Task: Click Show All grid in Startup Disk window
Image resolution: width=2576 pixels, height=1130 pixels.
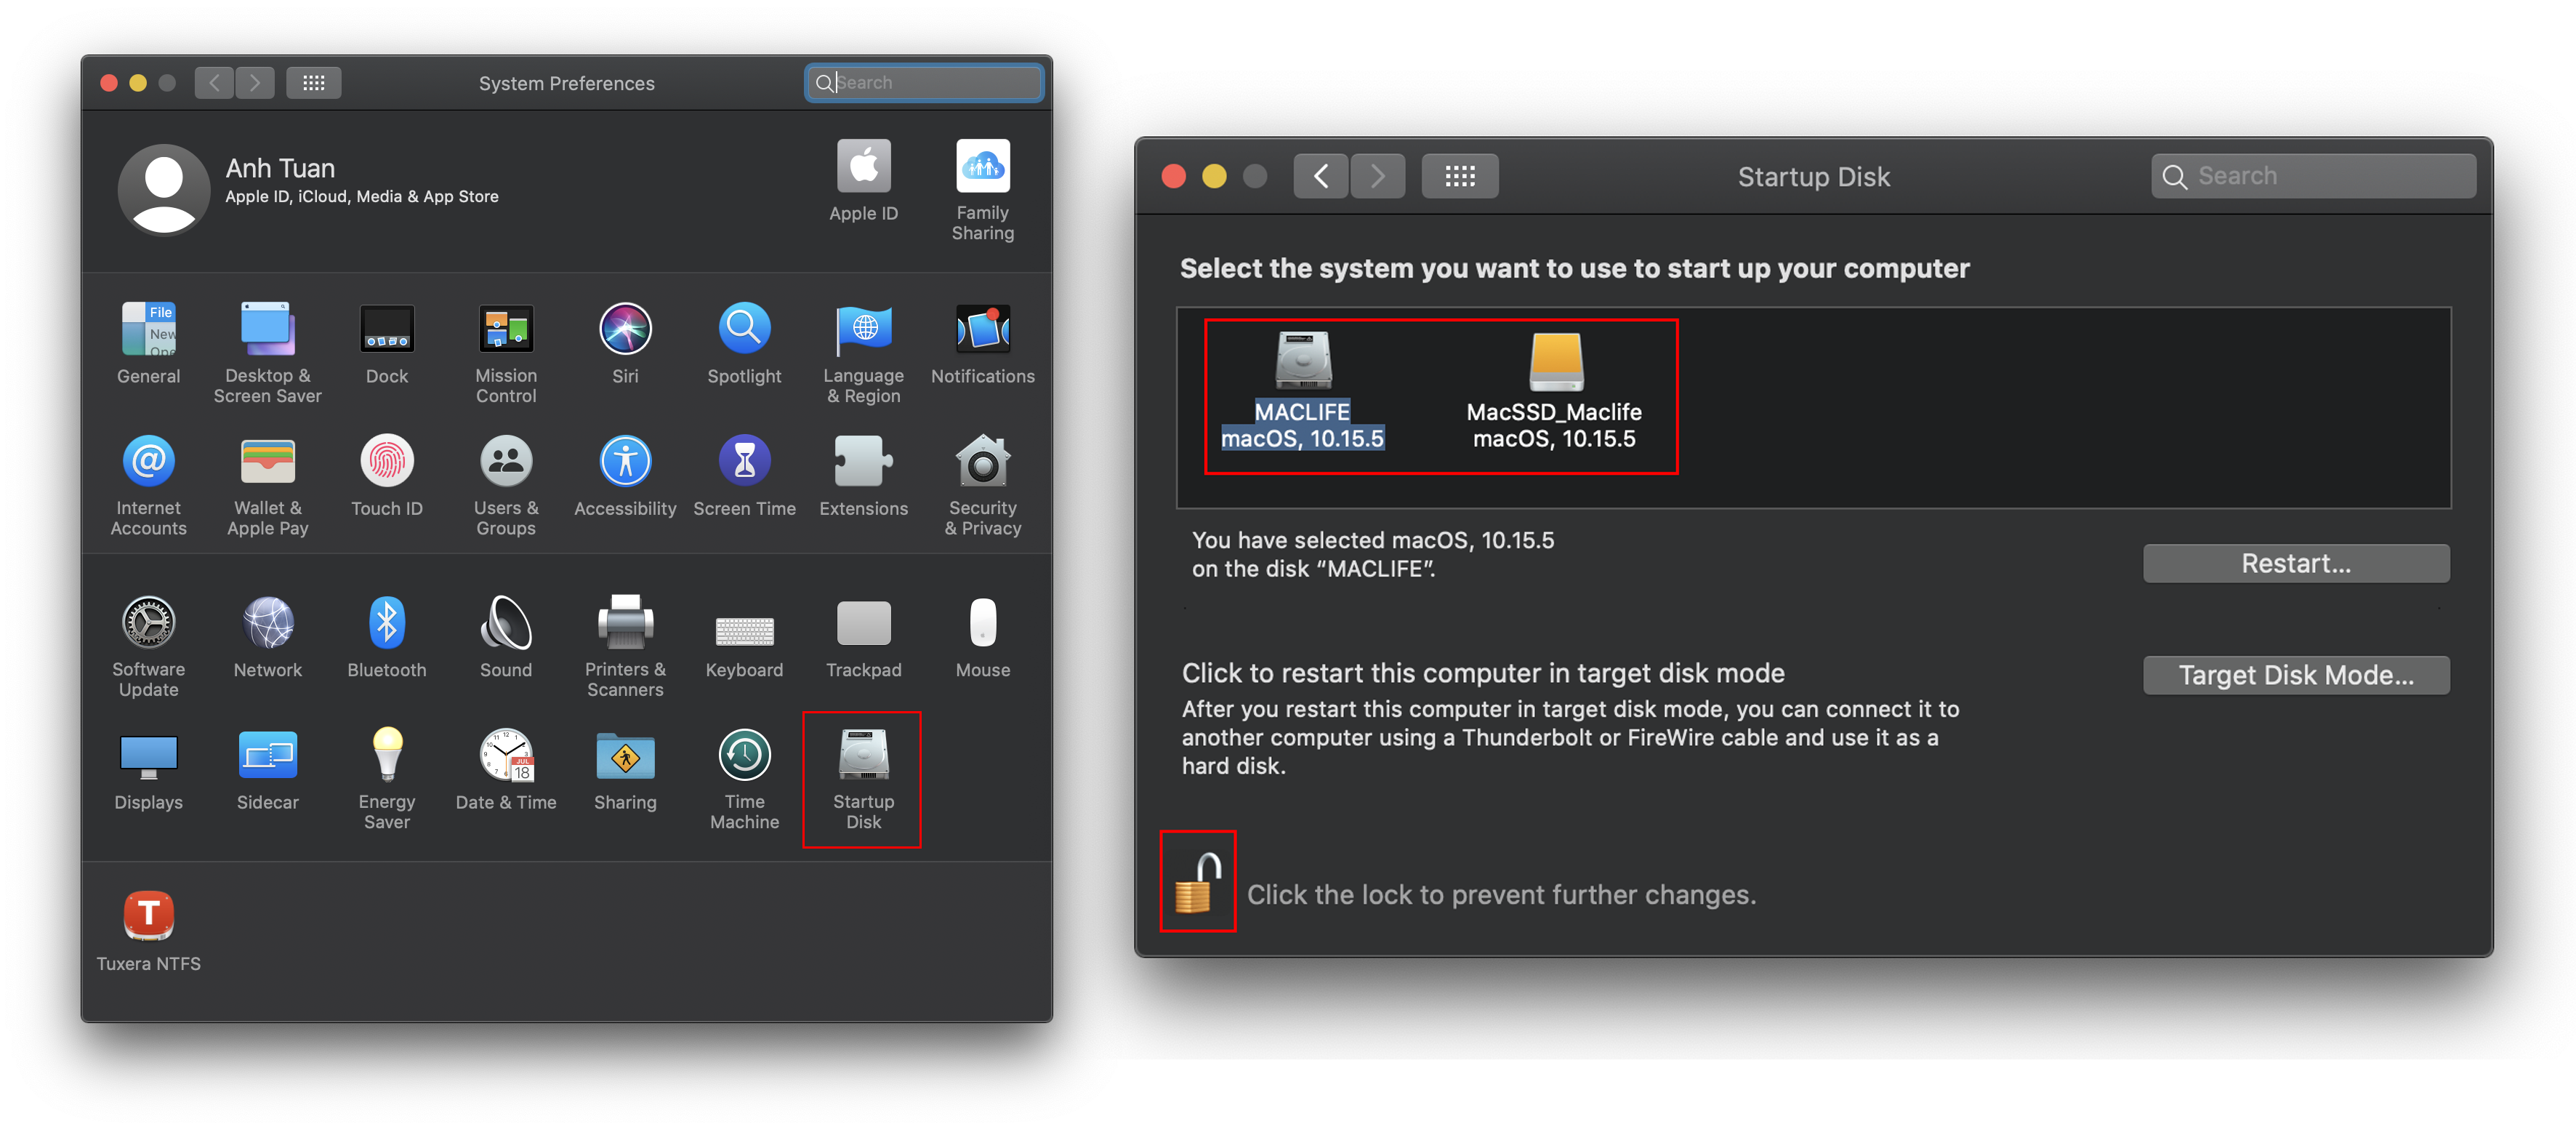Action: (1459, 176)
